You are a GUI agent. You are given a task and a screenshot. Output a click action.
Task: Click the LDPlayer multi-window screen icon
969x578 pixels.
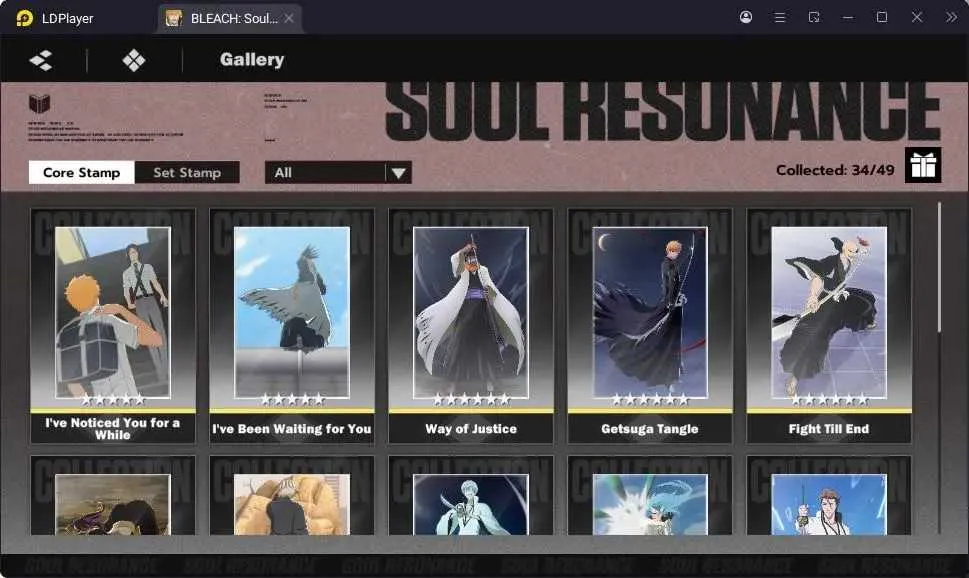814,17
